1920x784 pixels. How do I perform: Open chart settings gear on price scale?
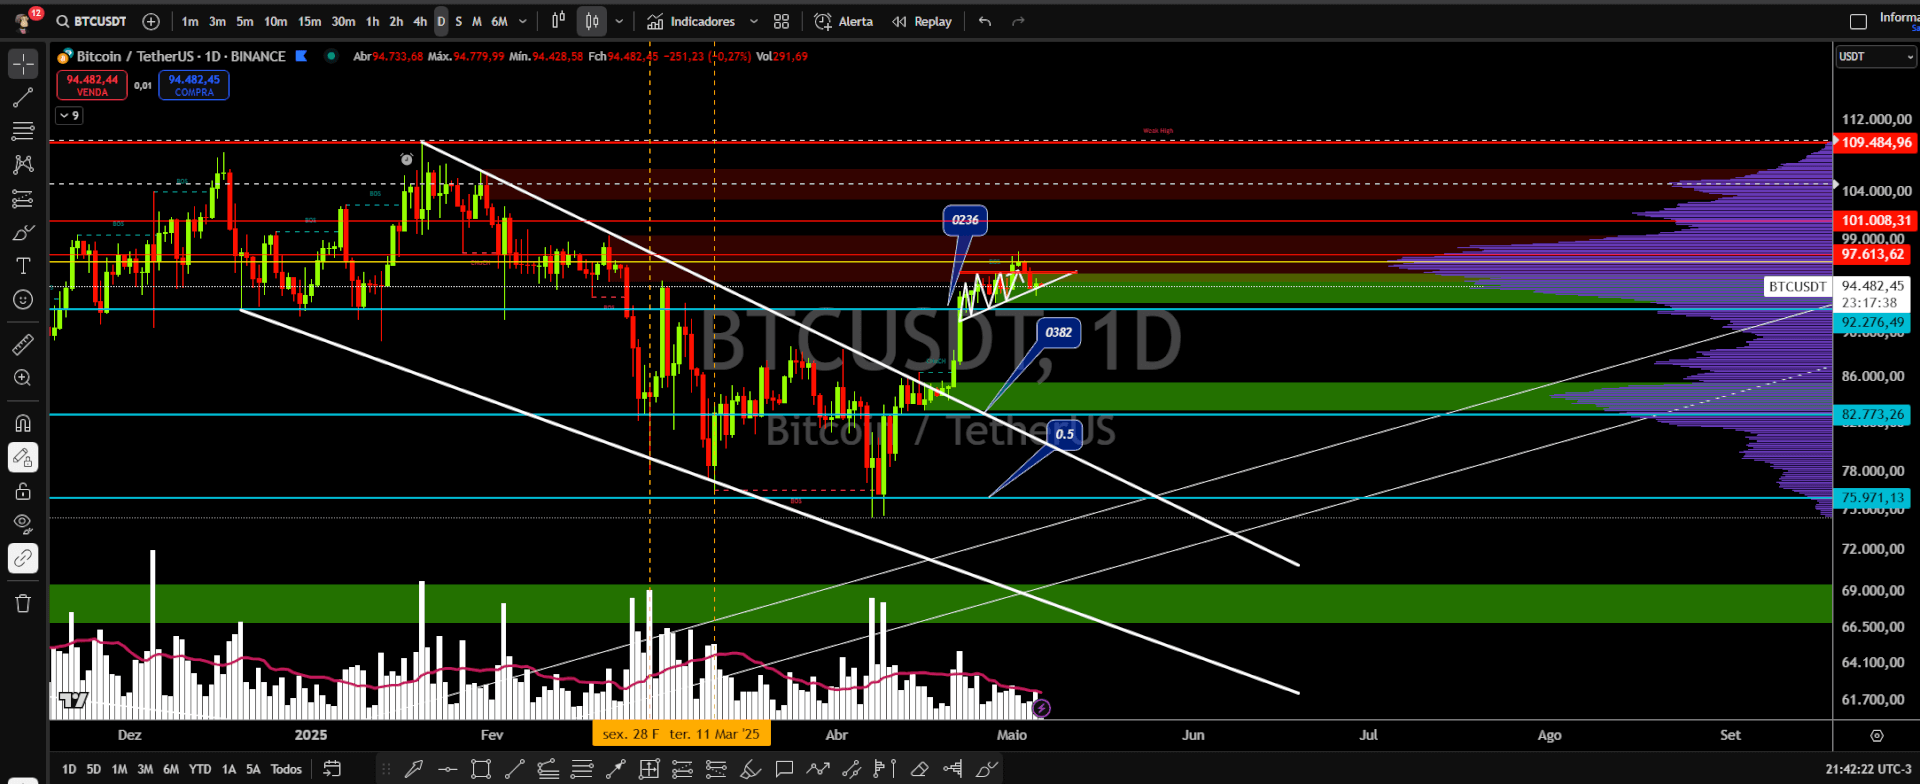click(x=1877, y=735)
